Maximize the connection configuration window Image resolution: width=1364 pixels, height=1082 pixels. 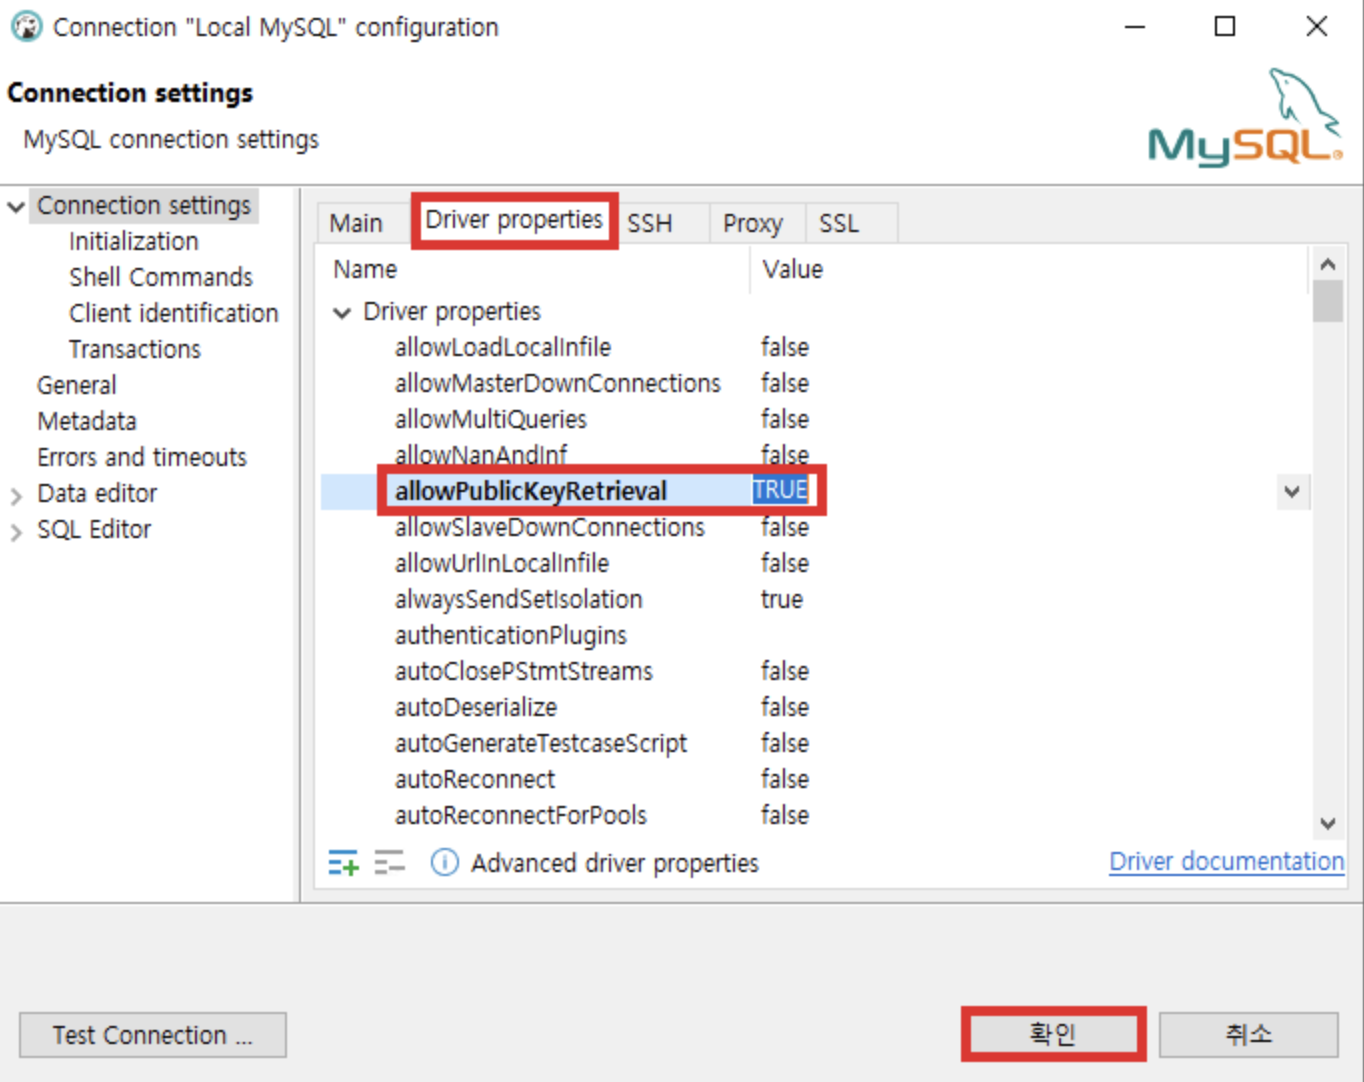[x=1225, y=27]
